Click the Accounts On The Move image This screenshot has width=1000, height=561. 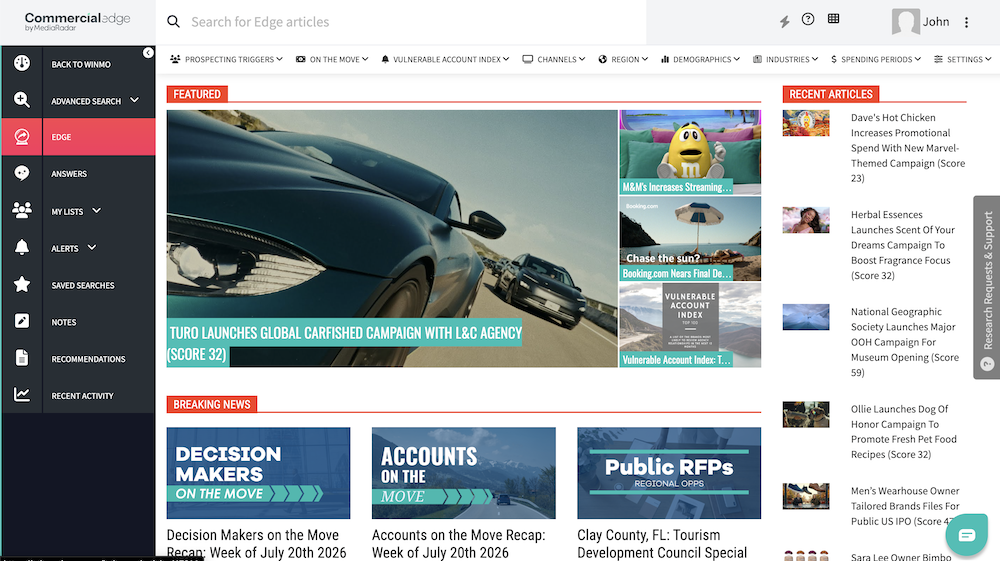pos(464,473)
